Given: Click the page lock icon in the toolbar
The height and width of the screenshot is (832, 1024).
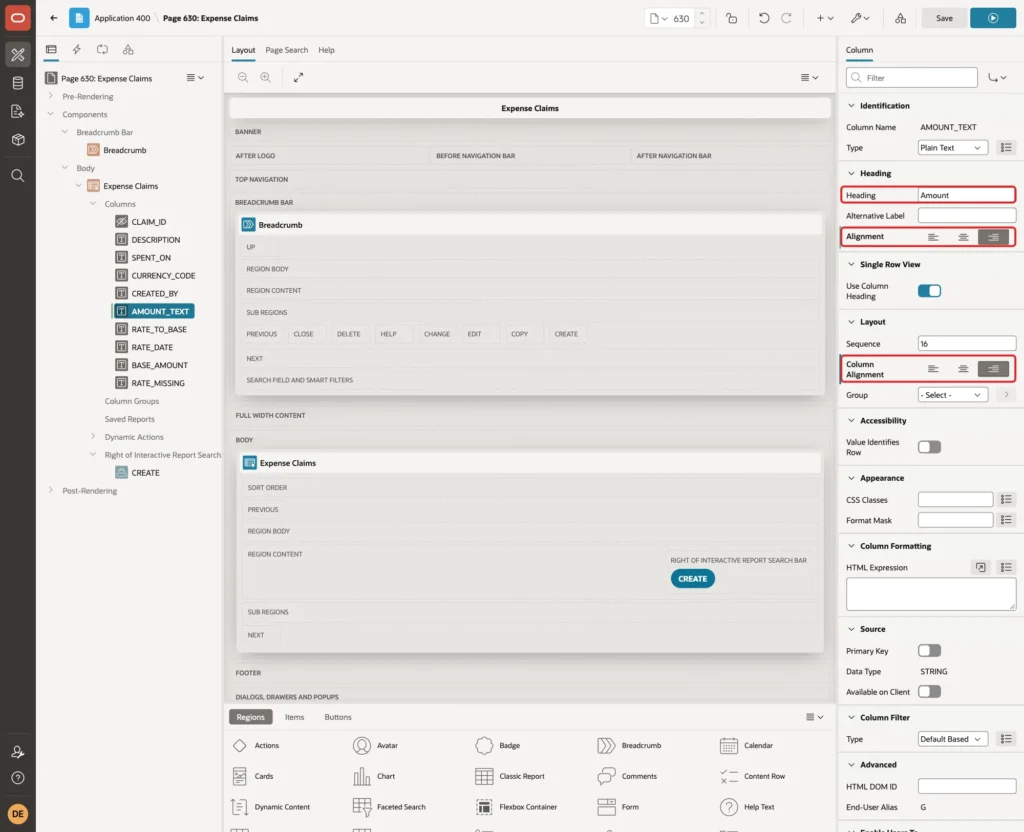Looking at the screenshot, I should pos(731,18).
